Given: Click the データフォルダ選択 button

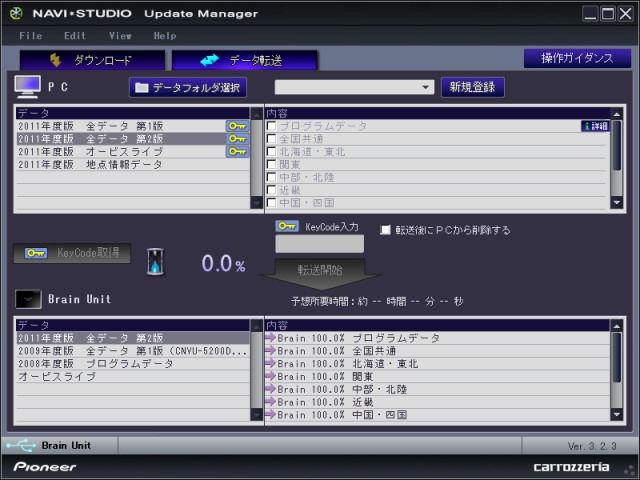Looking at the screenshot, I should (188, 88).
